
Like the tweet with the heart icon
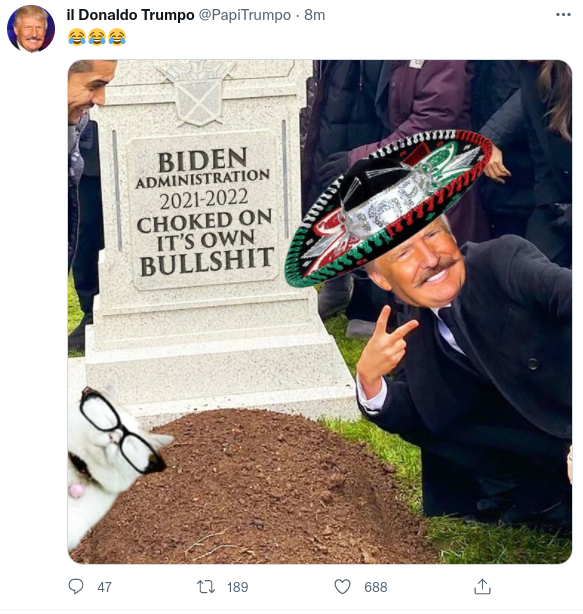point(342,587)
